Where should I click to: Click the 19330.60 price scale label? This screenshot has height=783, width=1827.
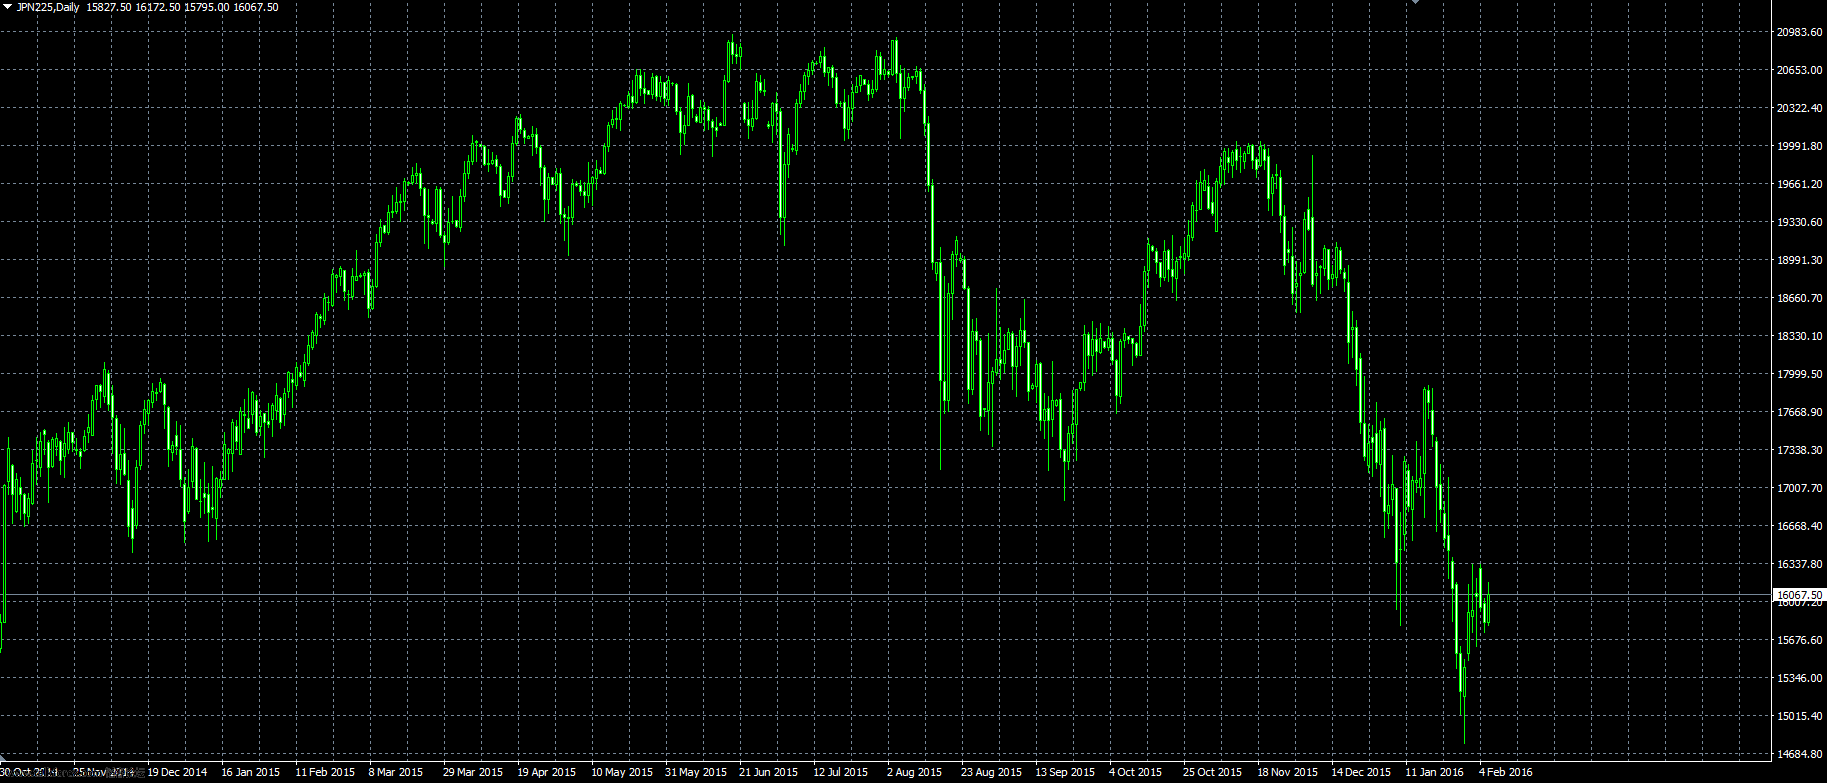1799,222
